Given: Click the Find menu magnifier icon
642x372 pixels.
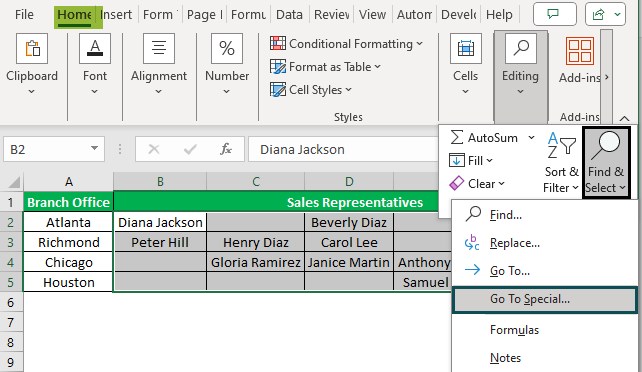Looking at the screenshot, I should (x=473, y=214).
